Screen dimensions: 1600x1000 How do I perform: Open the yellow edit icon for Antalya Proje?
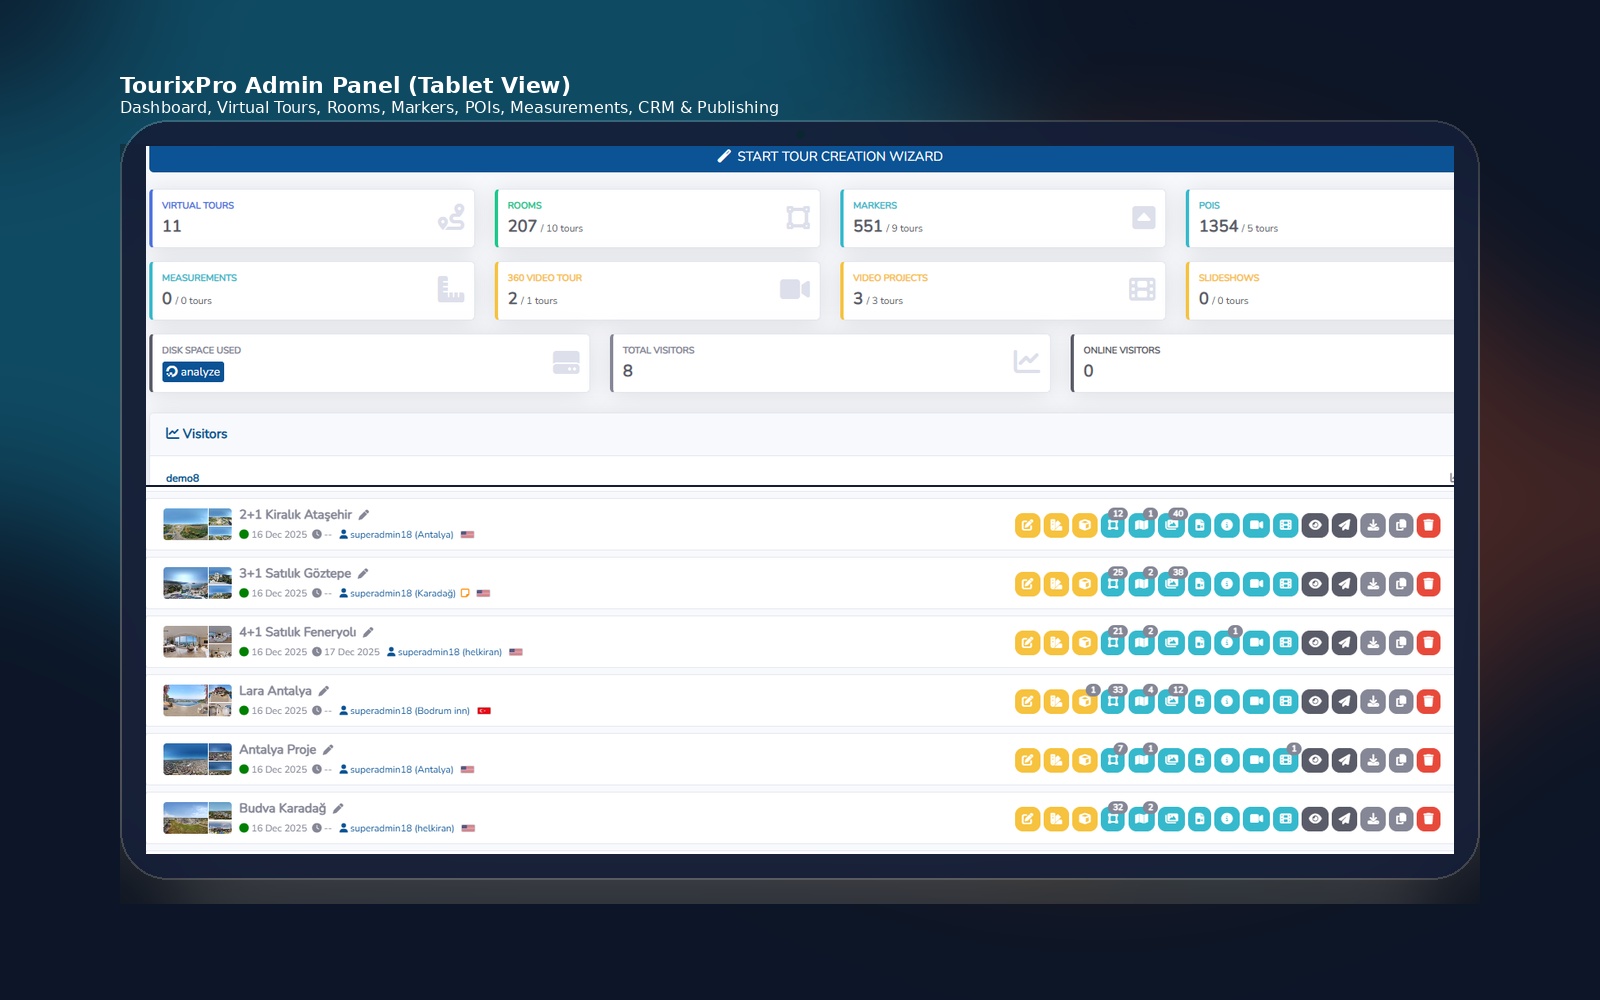pyautogui.click(x=1027, y=761)
